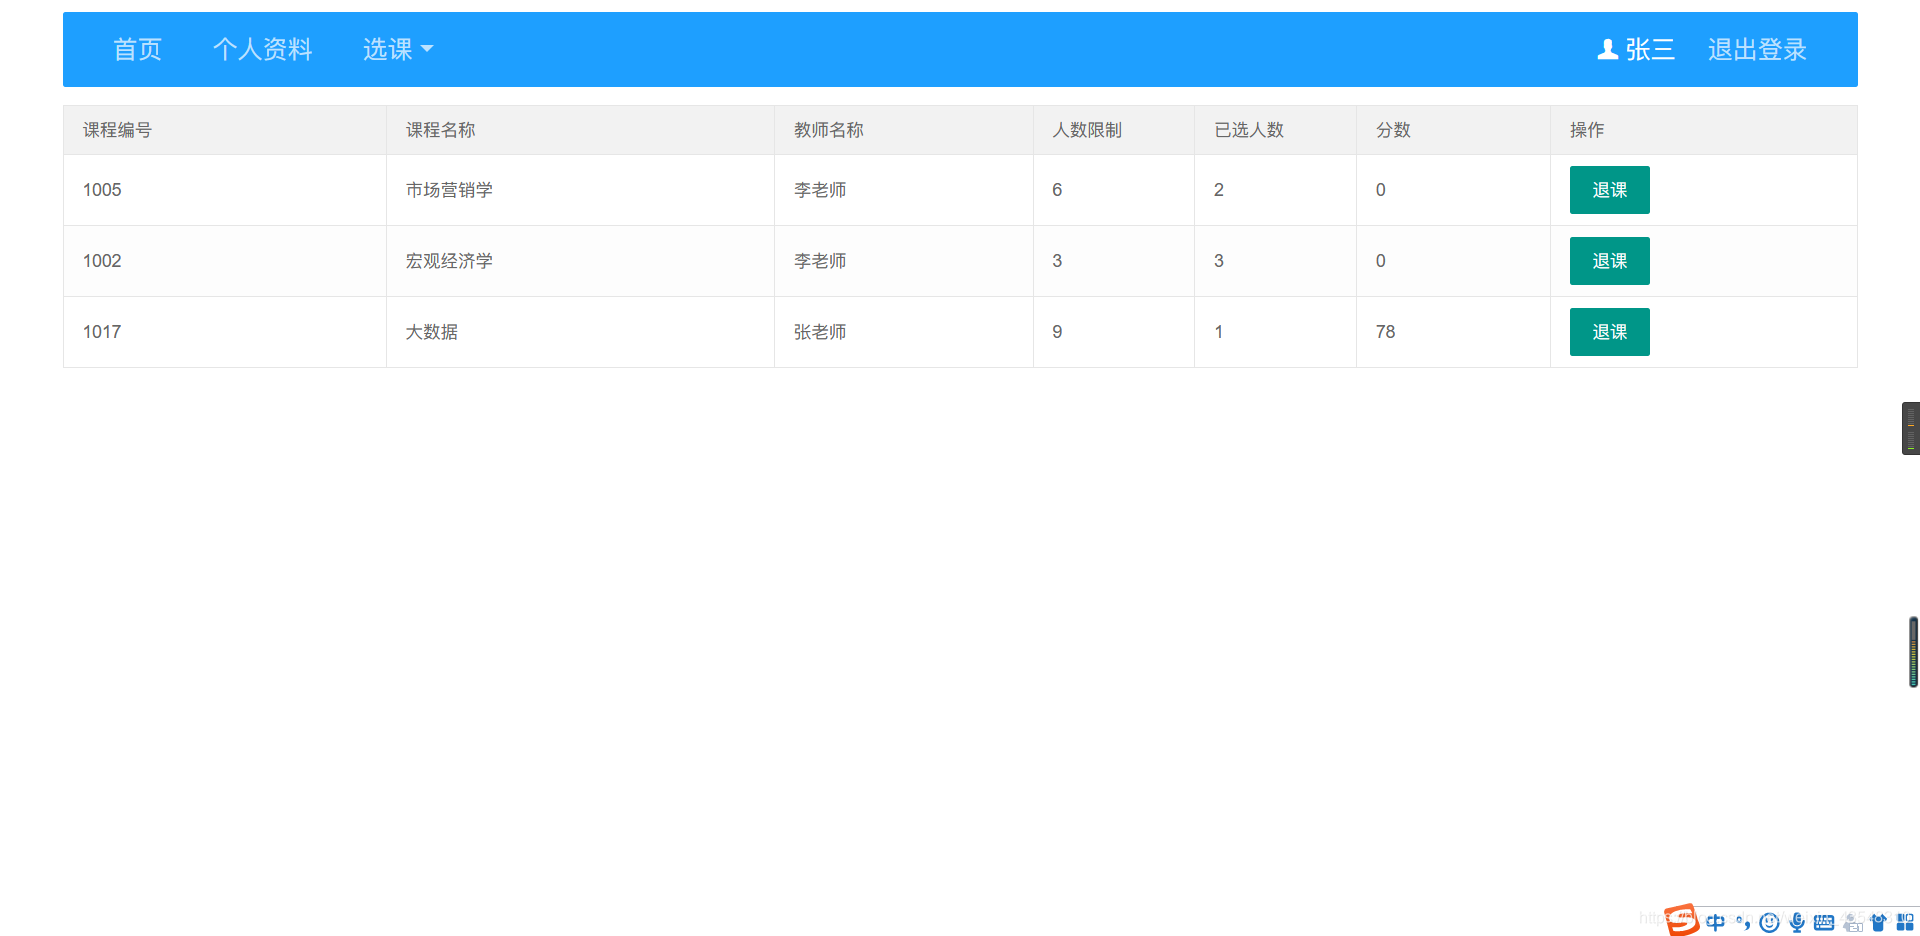
Task: Click the upper dark side widget at right edge
Action: (x=1910, y=428)
